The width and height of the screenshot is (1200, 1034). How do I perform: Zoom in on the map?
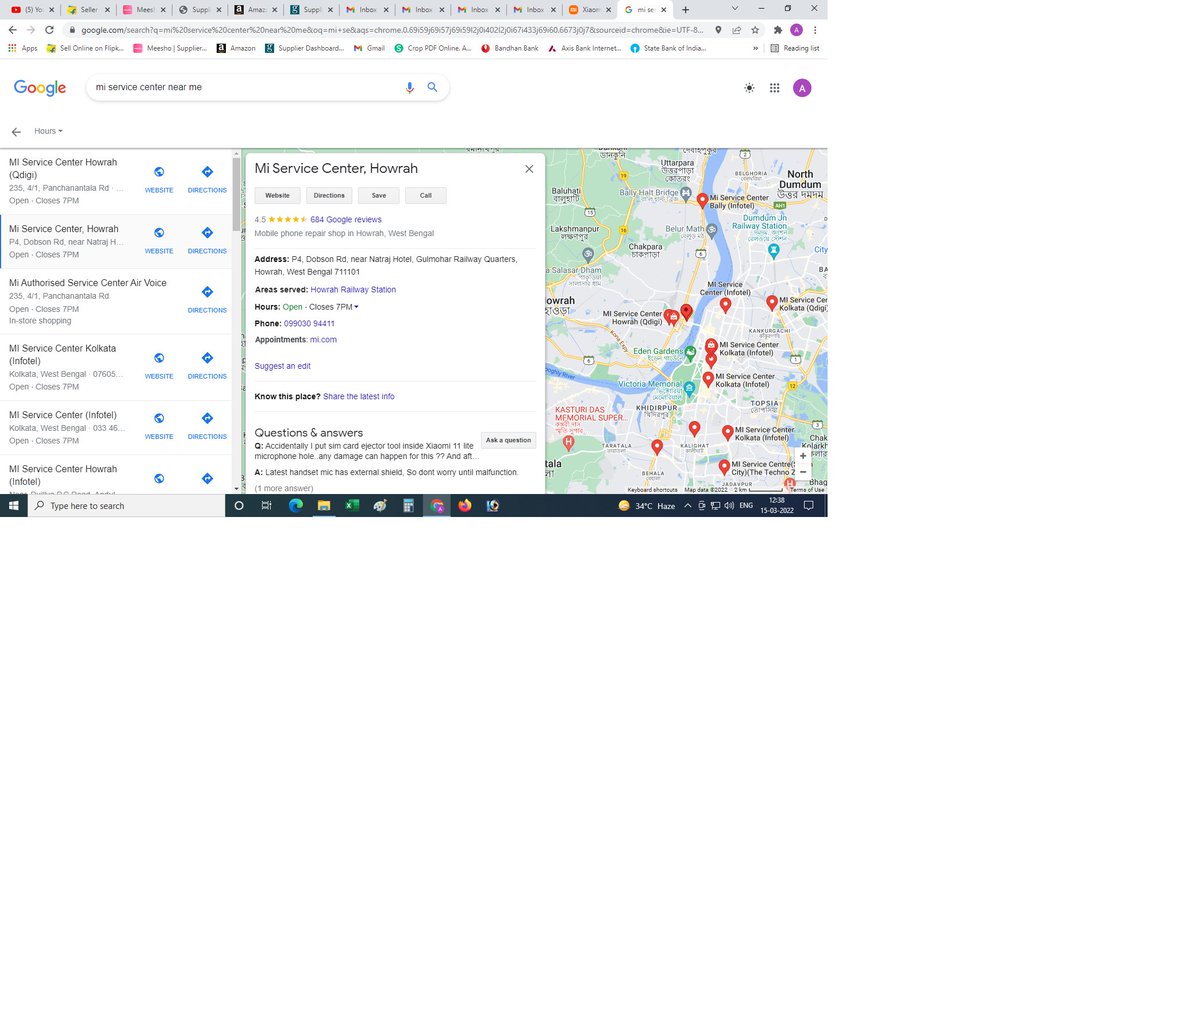click(x=803, y=456)
